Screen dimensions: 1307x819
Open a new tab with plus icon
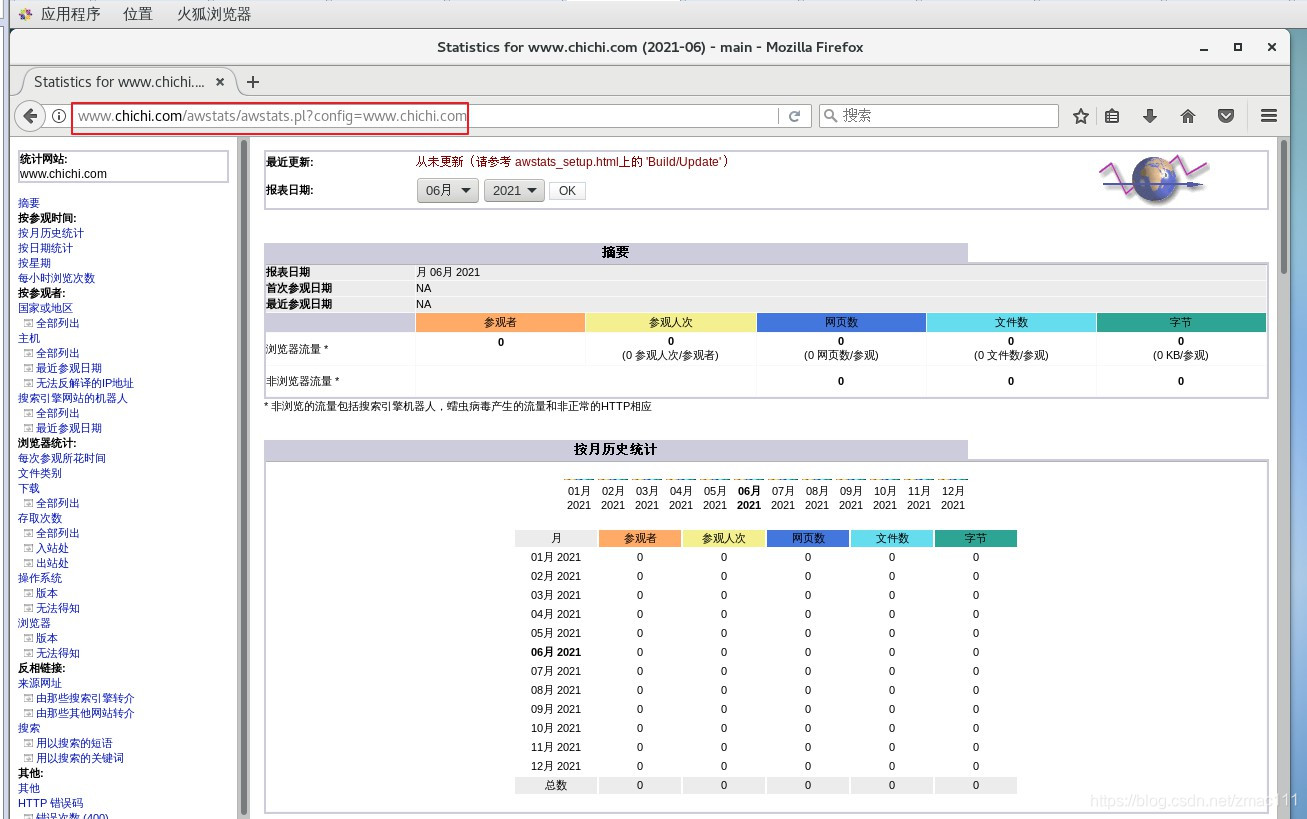[x=253, y=82]
